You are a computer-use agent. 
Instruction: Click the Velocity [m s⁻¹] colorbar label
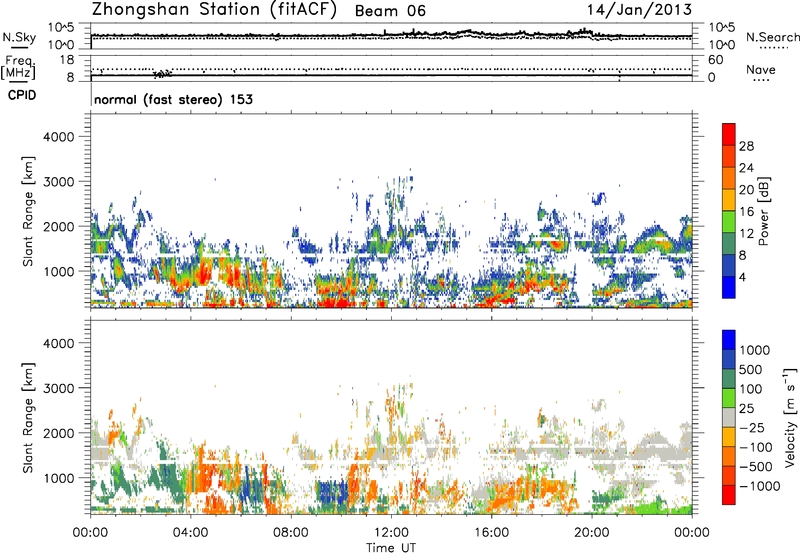click(790, 417)
